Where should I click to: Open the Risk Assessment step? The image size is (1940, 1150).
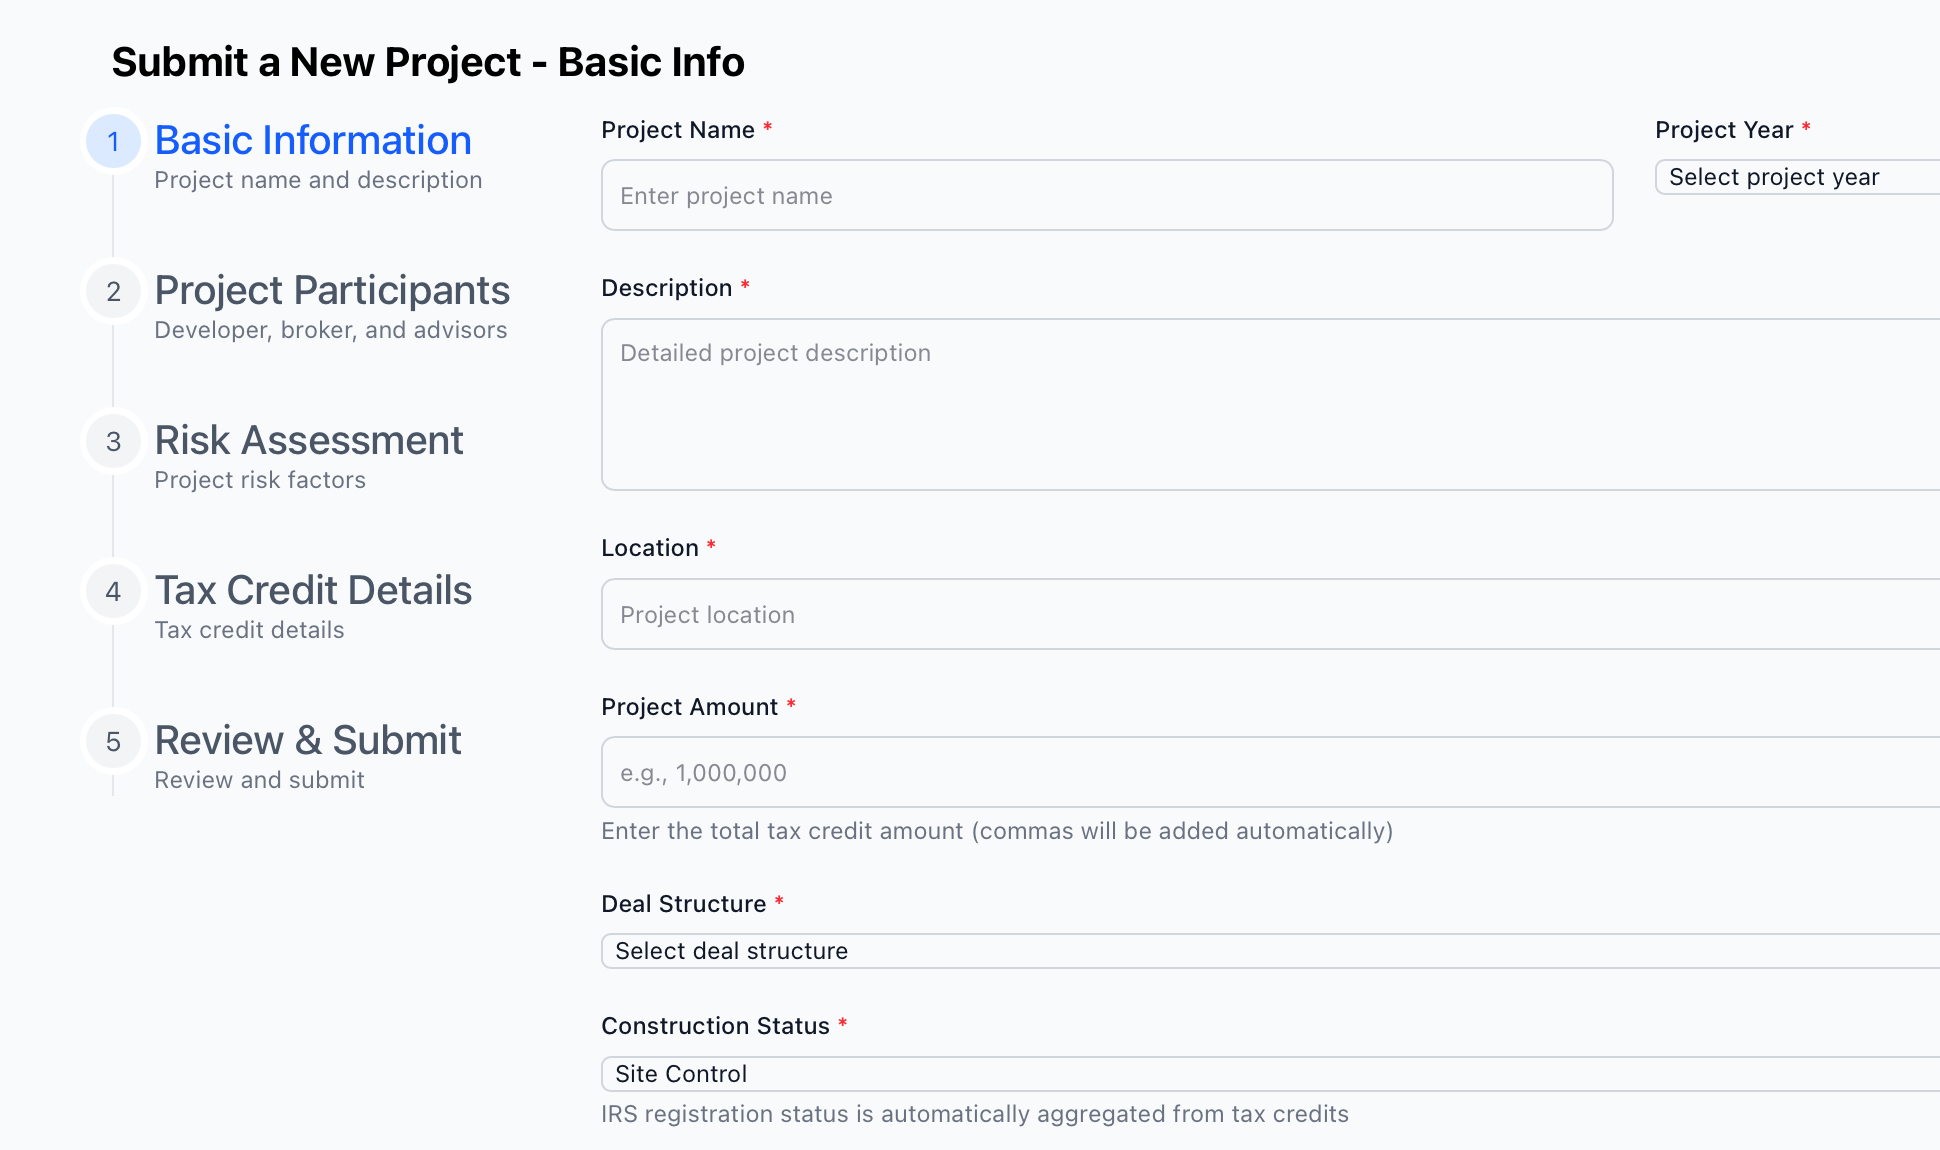[309, 440]
